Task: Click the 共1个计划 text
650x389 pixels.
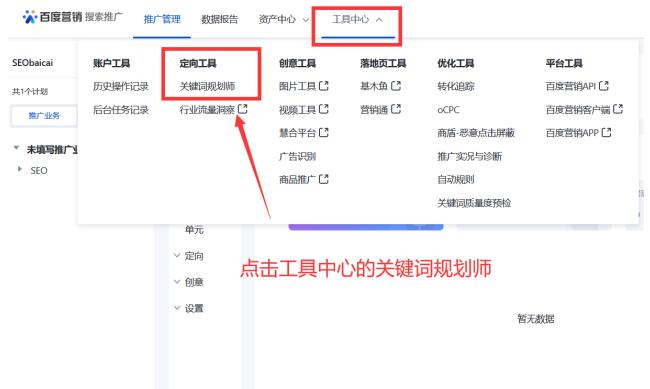Action: pos(30,92)
